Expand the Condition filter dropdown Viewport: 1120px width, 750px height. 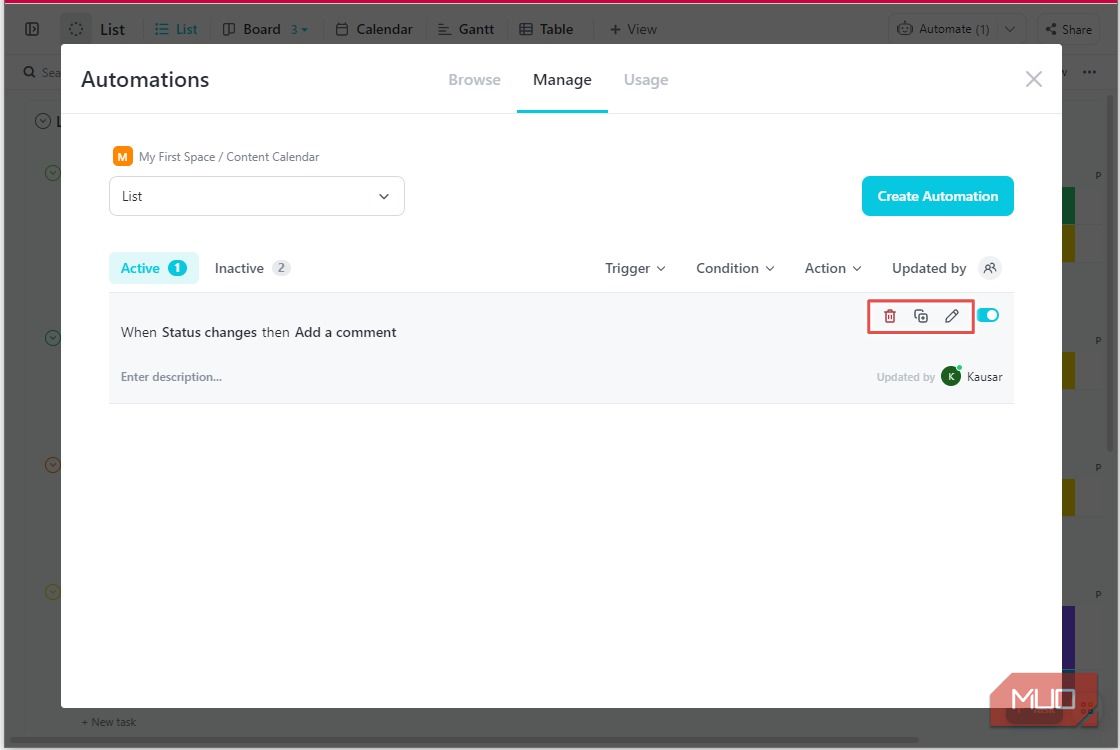click(735, 268)
